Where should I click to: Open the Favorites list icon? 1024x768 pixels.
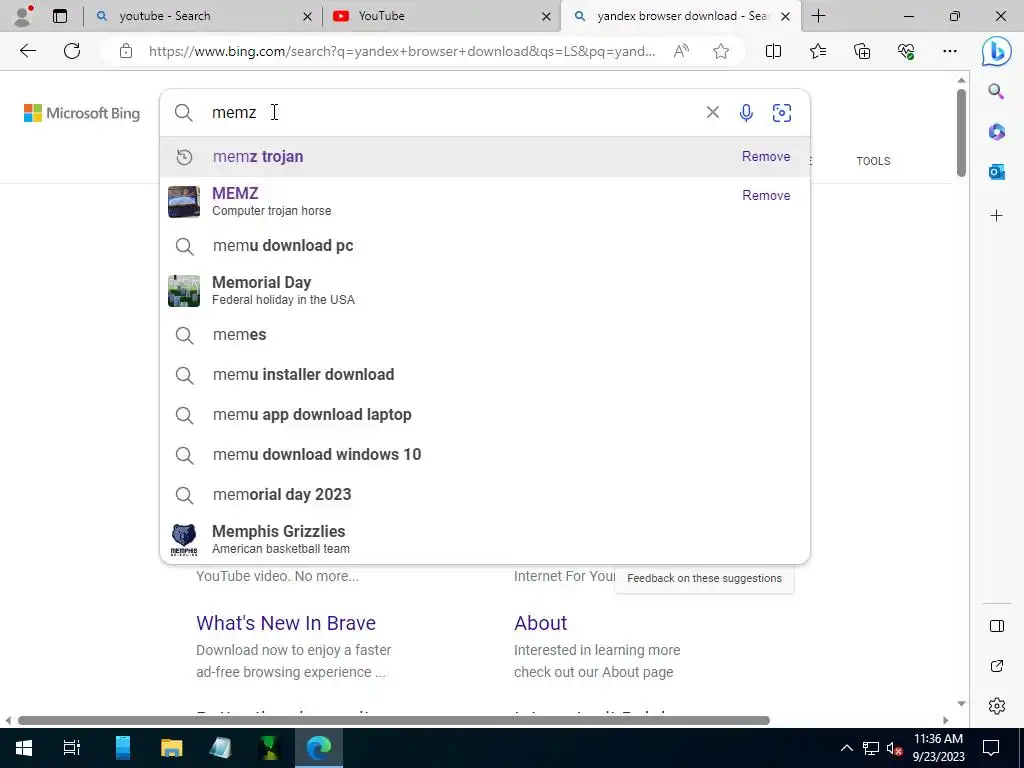pos(818,51)
